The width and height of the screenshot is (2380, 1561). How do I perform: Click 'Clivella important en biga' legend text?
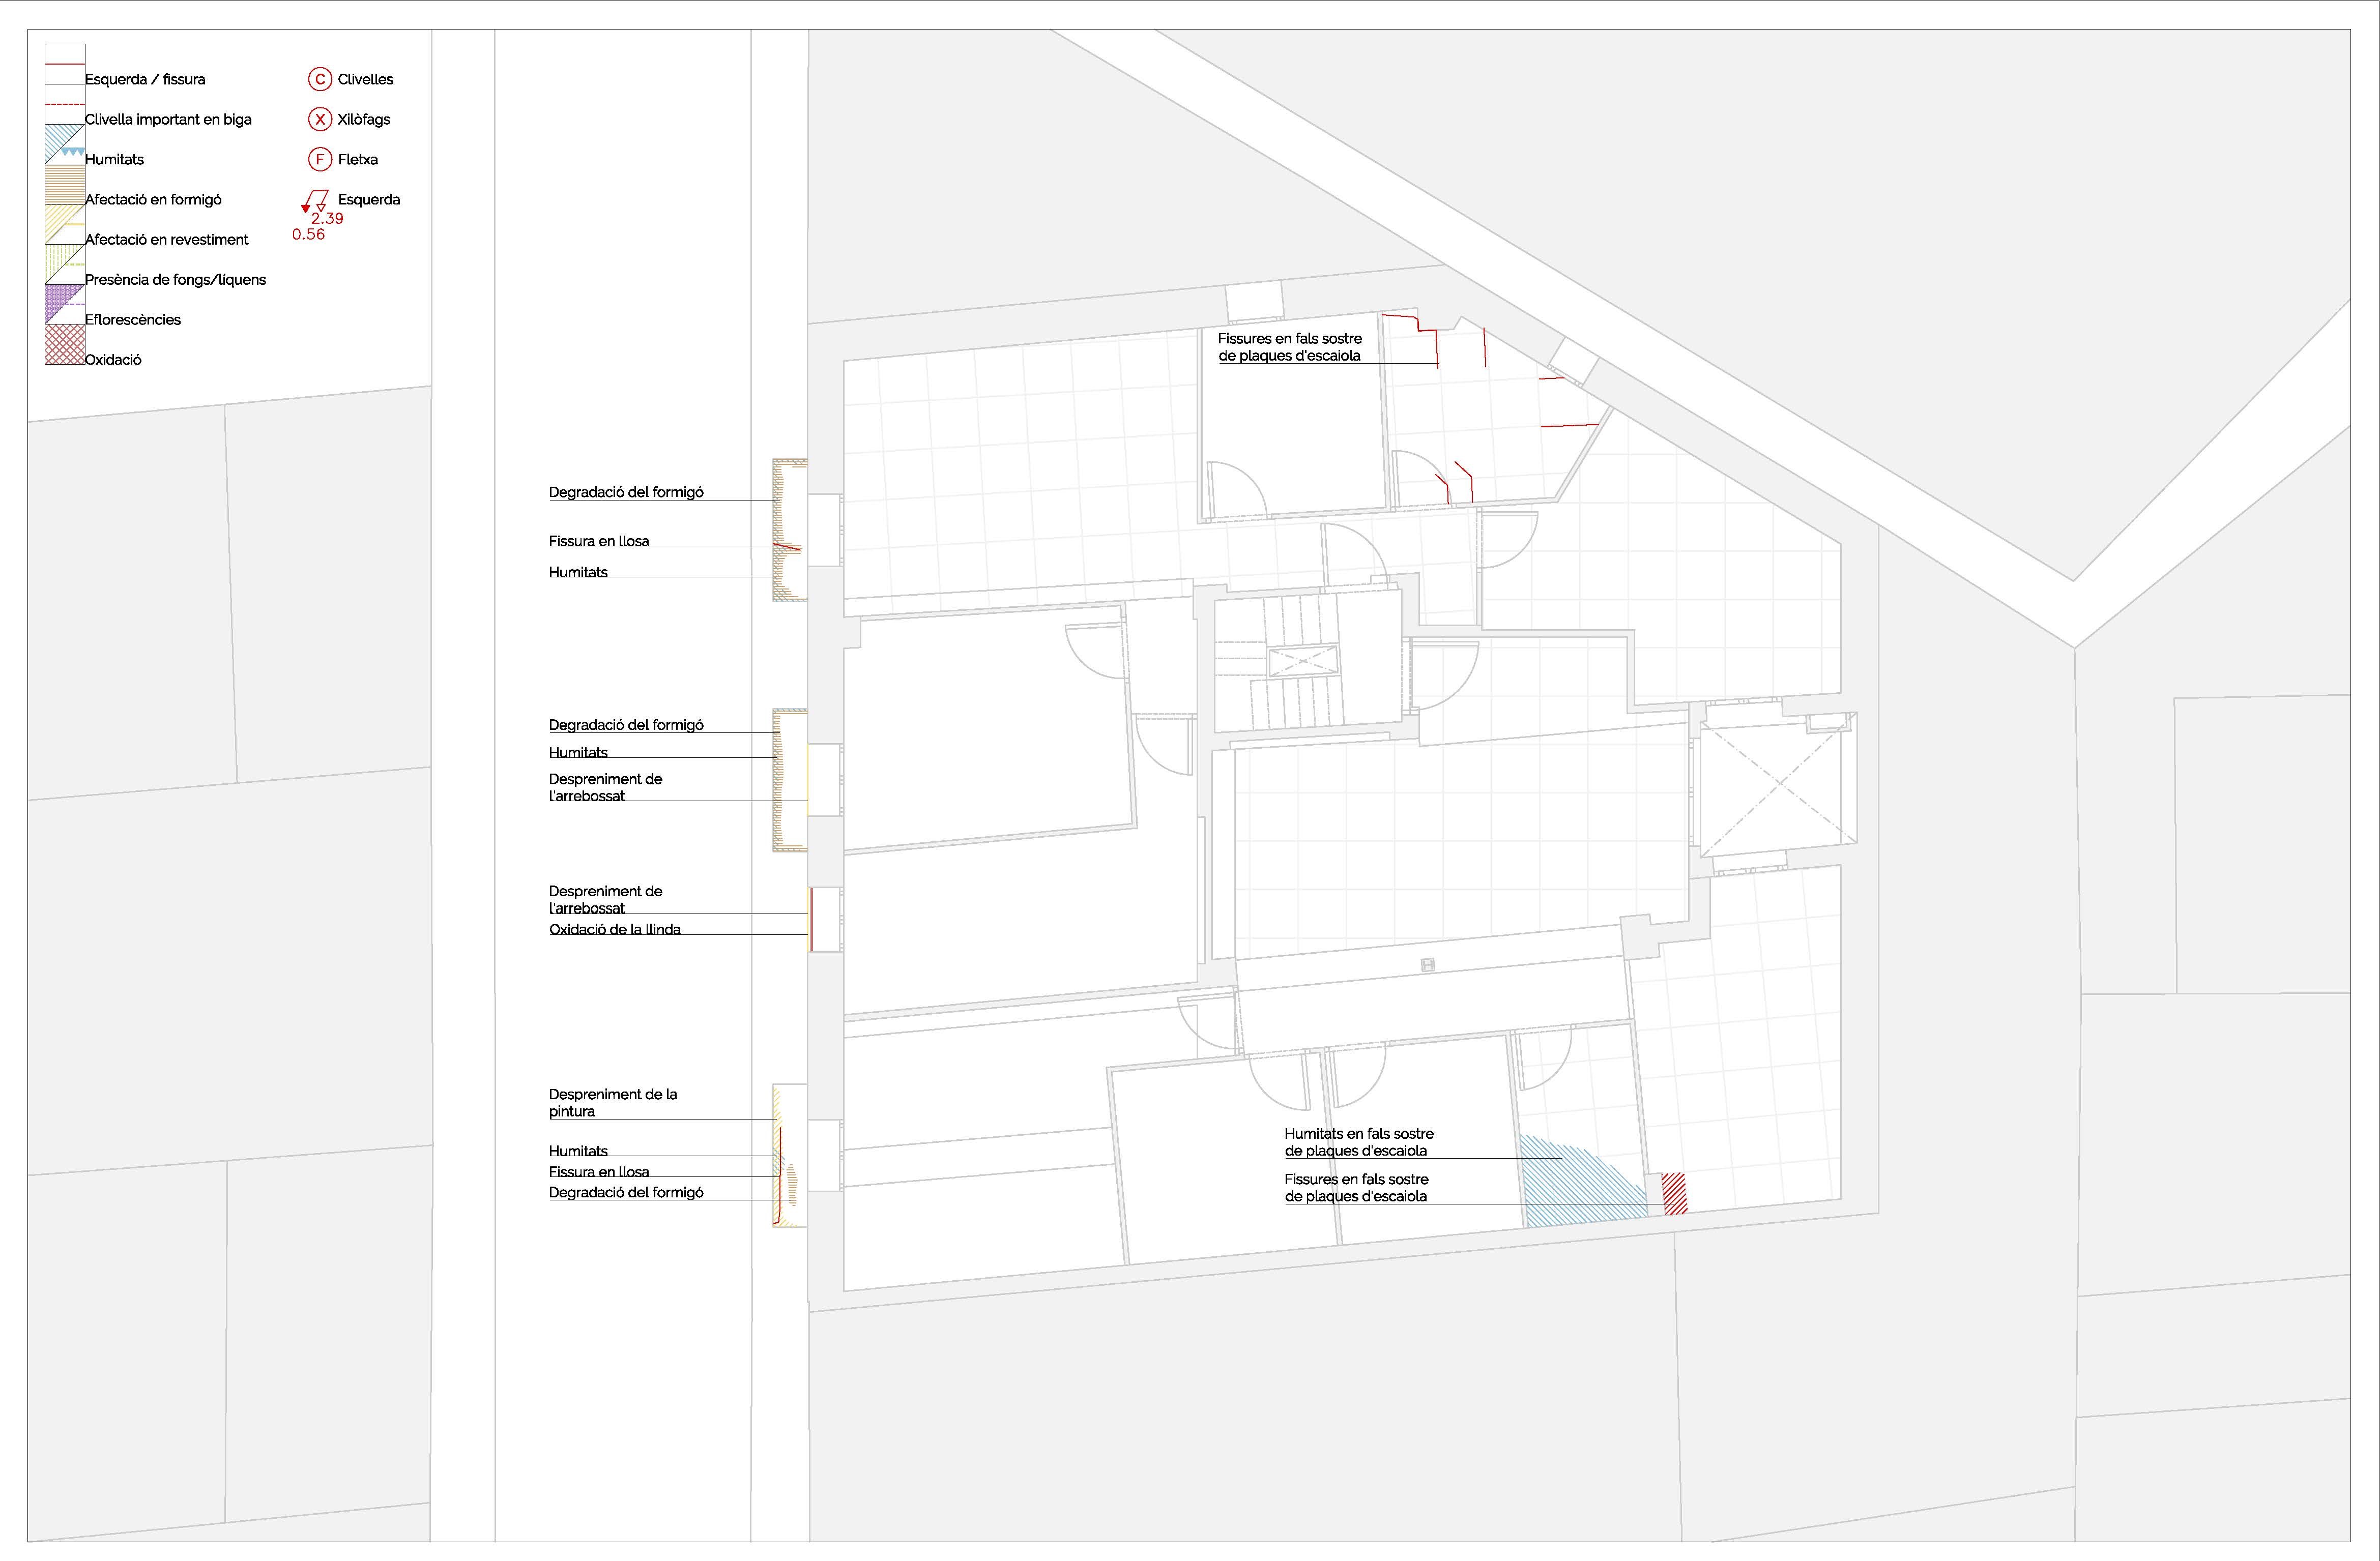tap(168, 119)
